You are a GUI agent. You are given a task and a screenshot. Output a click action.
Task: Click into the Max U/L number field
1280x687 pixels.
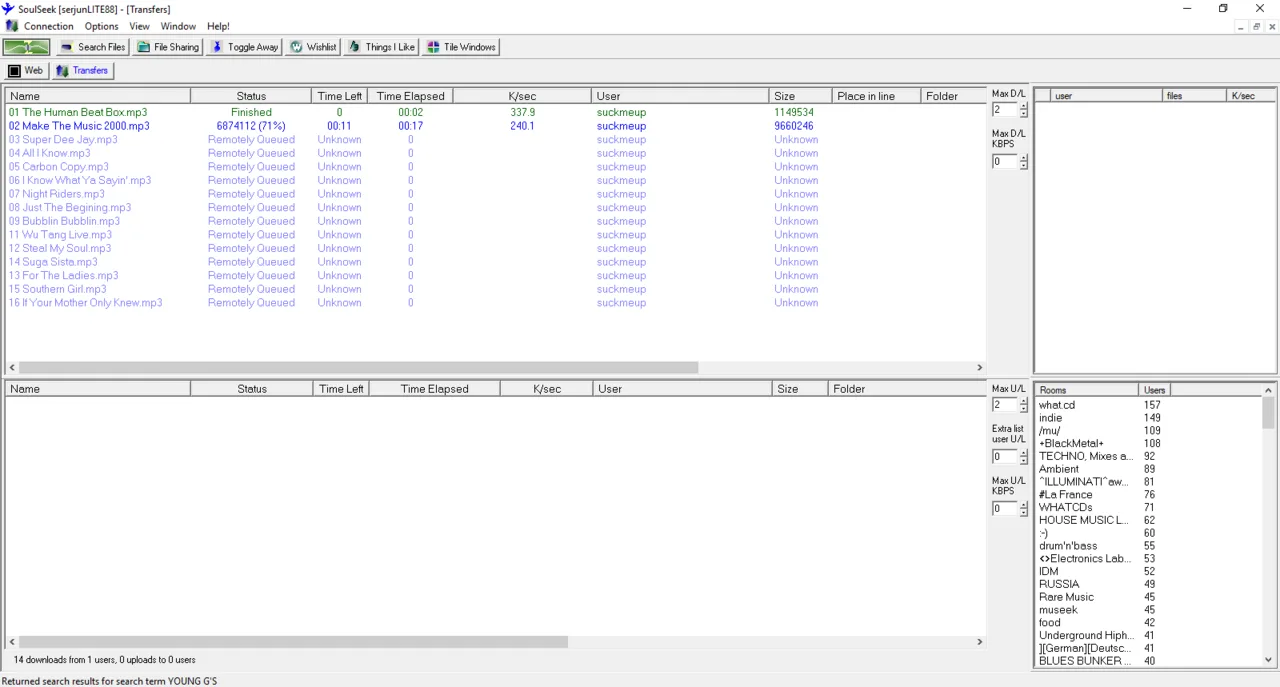(1005, 405)
